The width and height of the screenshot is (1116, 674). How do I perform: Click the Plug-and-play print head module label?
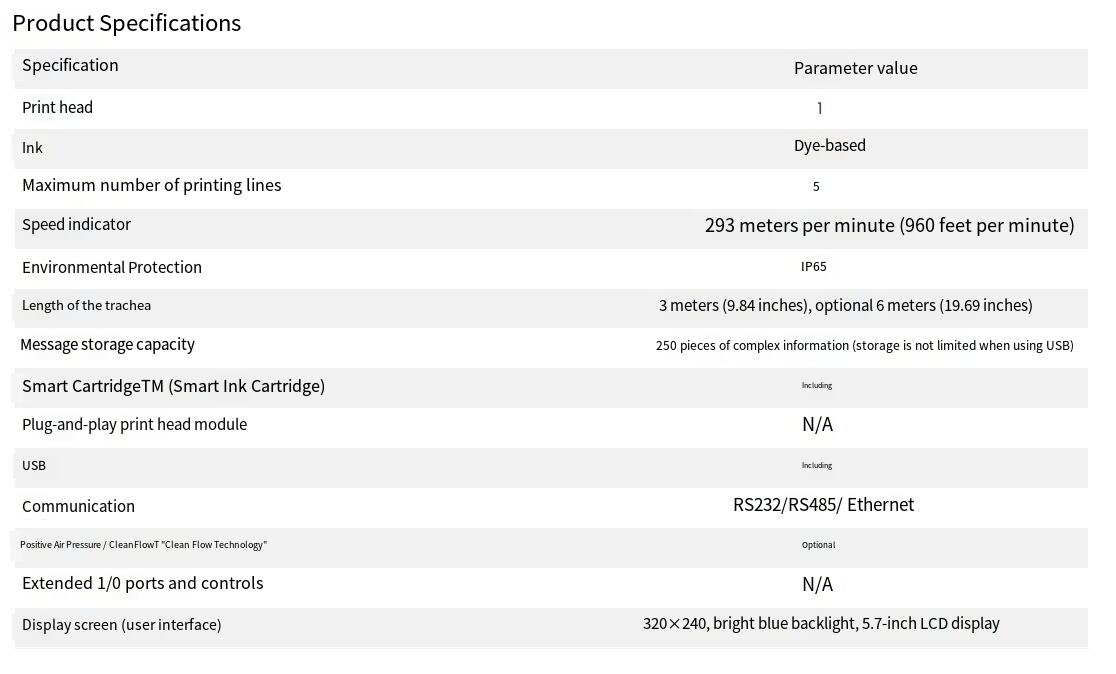coord(134,424)
